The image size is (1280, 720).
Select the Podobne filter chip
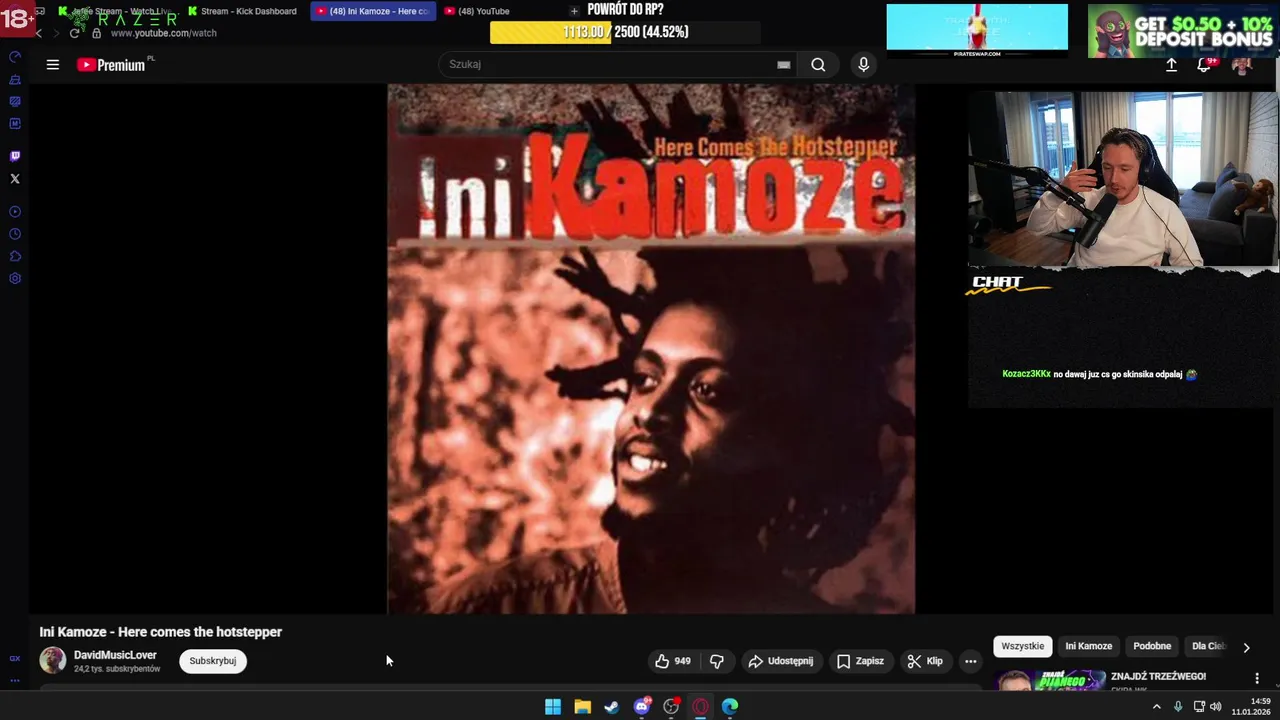tap(1152, 646)
